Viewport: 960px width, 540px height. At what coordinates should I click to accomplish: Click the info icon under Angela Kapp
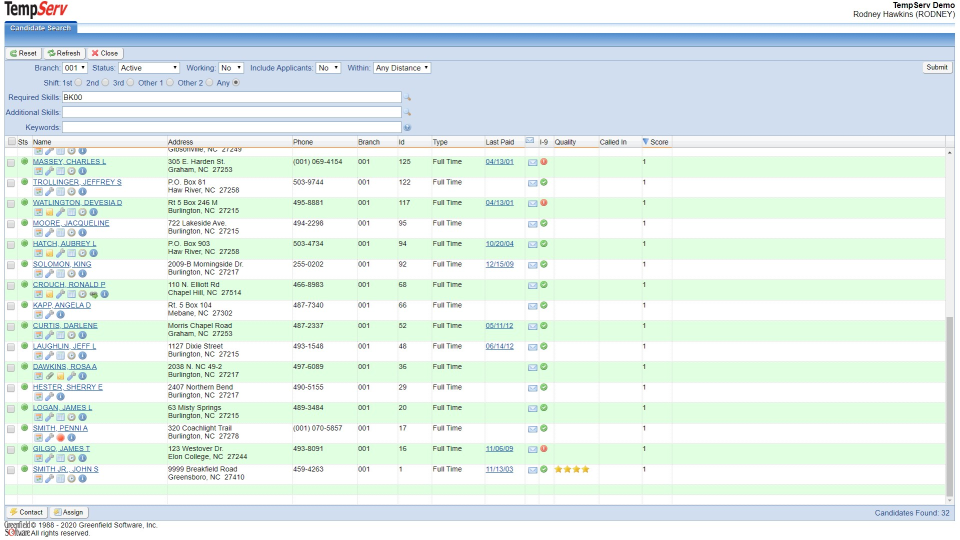pos(60,315)
